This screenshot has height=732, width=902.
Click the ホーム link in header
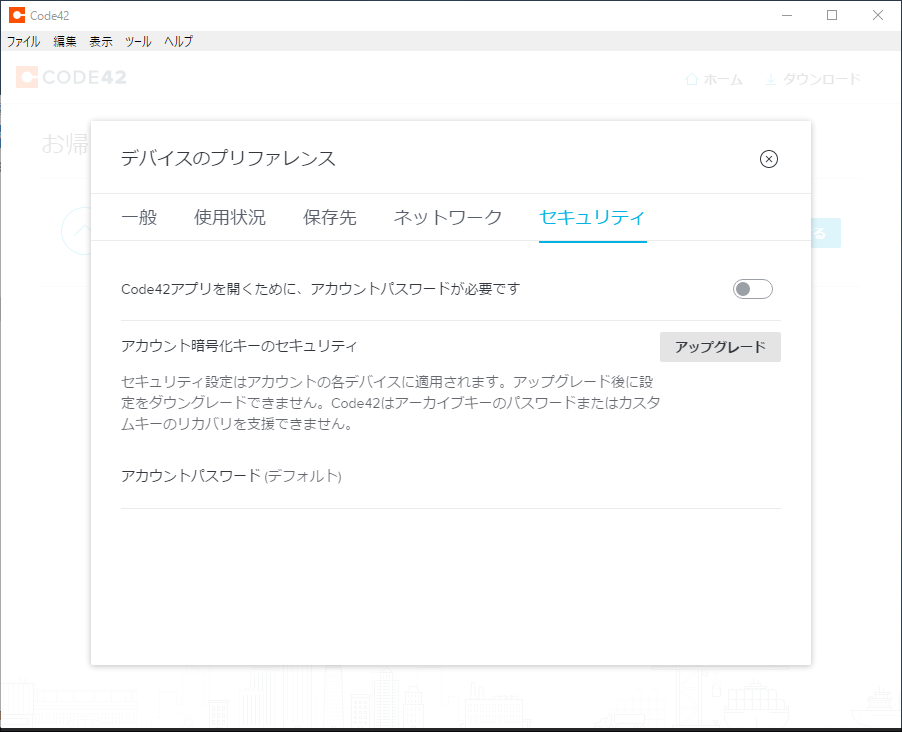(714, 79)
